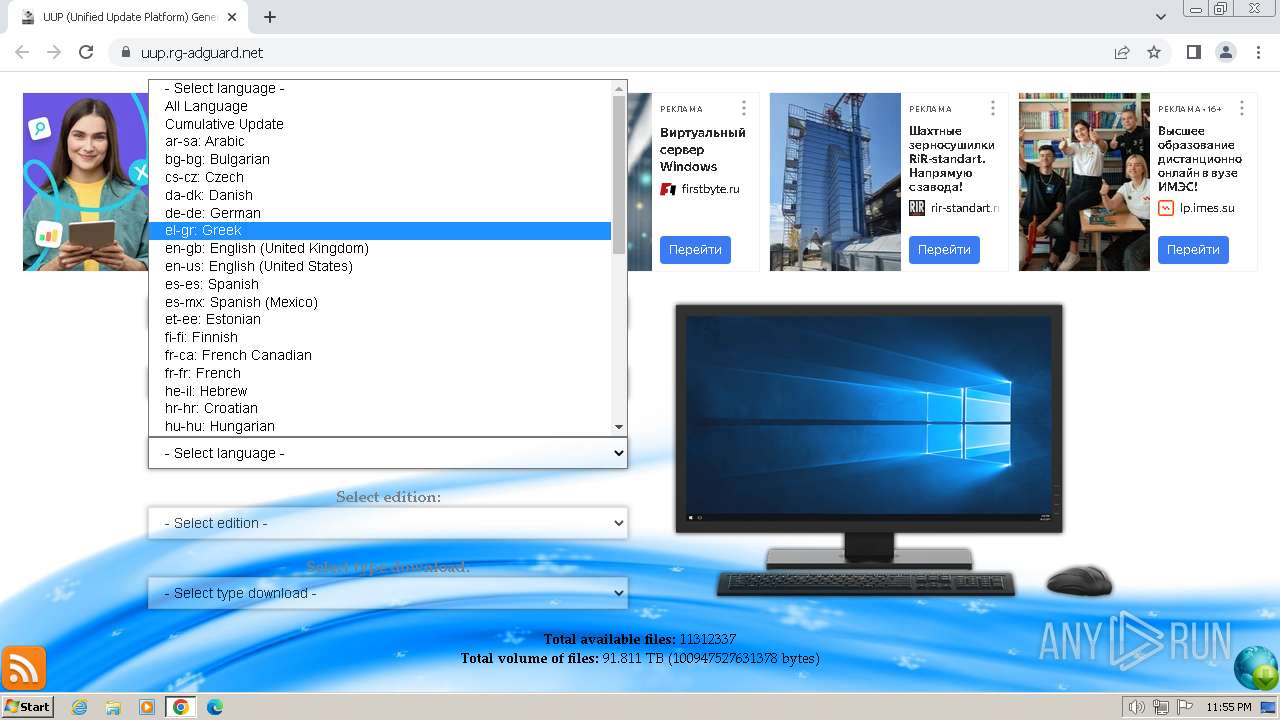The image size is (1280, 720).
Task: Open the firstbyte.ru ad link
Action: pos(710,189)
